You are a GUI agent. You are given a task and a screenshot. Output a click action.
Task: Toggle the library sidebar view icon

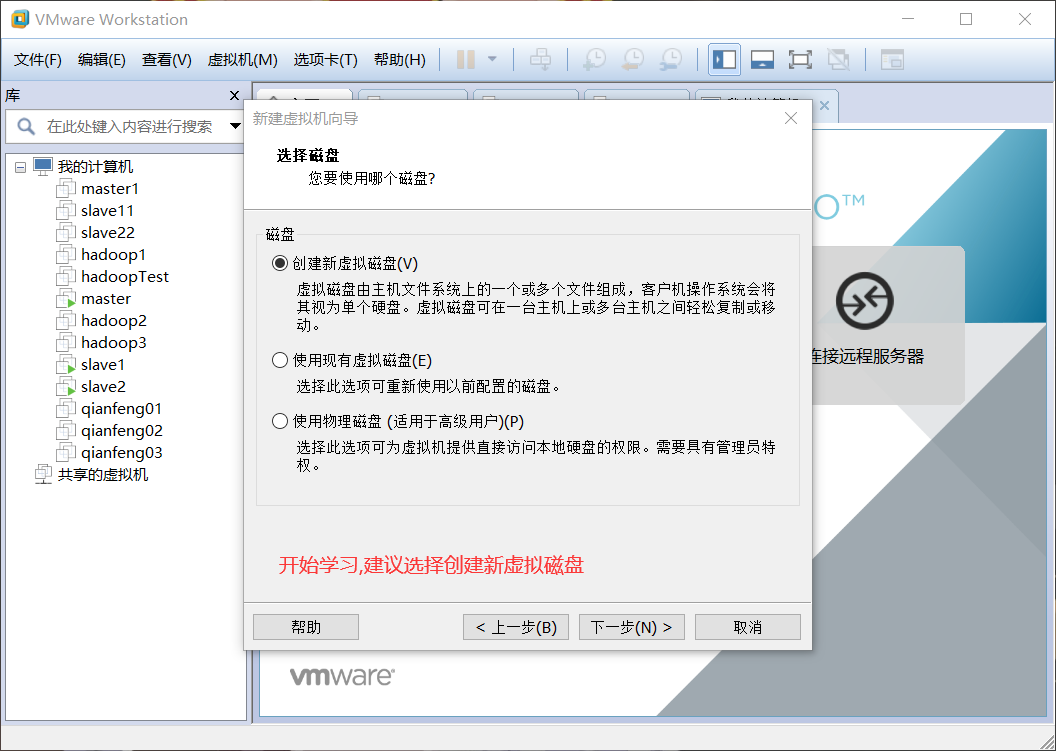(x=725, y=59)
